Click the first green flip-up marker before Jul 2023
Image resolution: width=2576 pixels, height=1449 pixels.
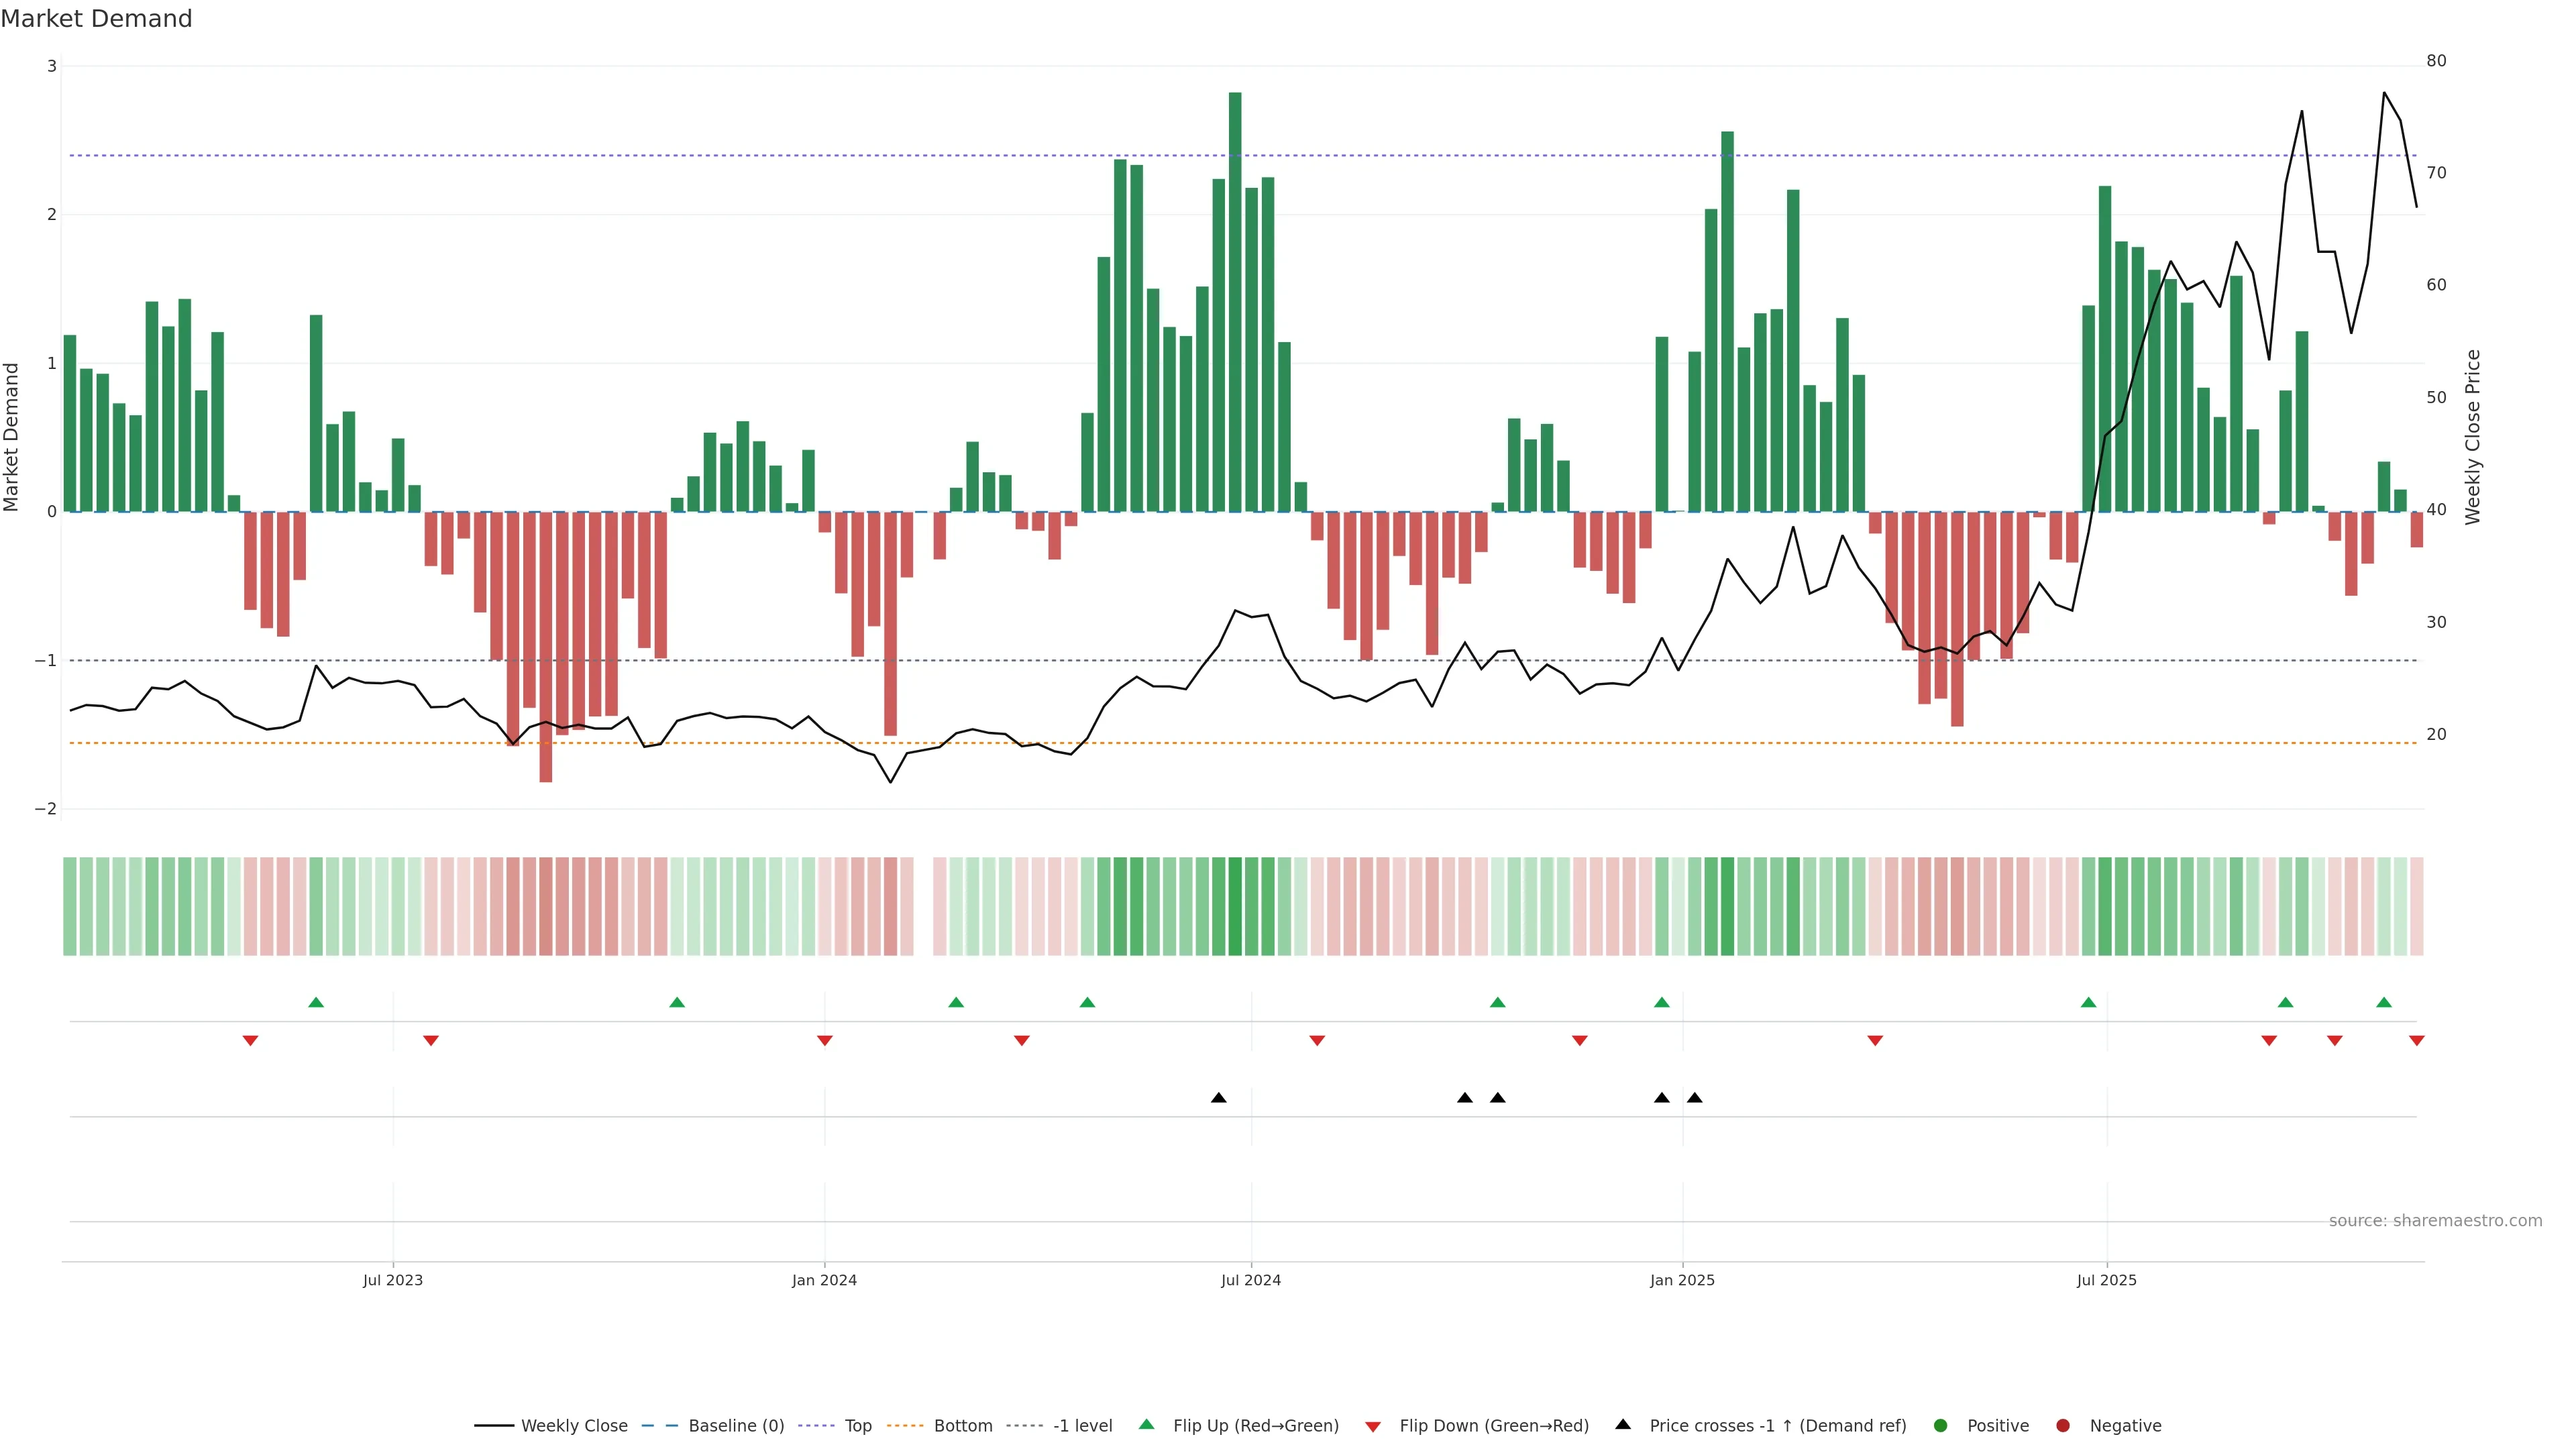(316, 1002)
